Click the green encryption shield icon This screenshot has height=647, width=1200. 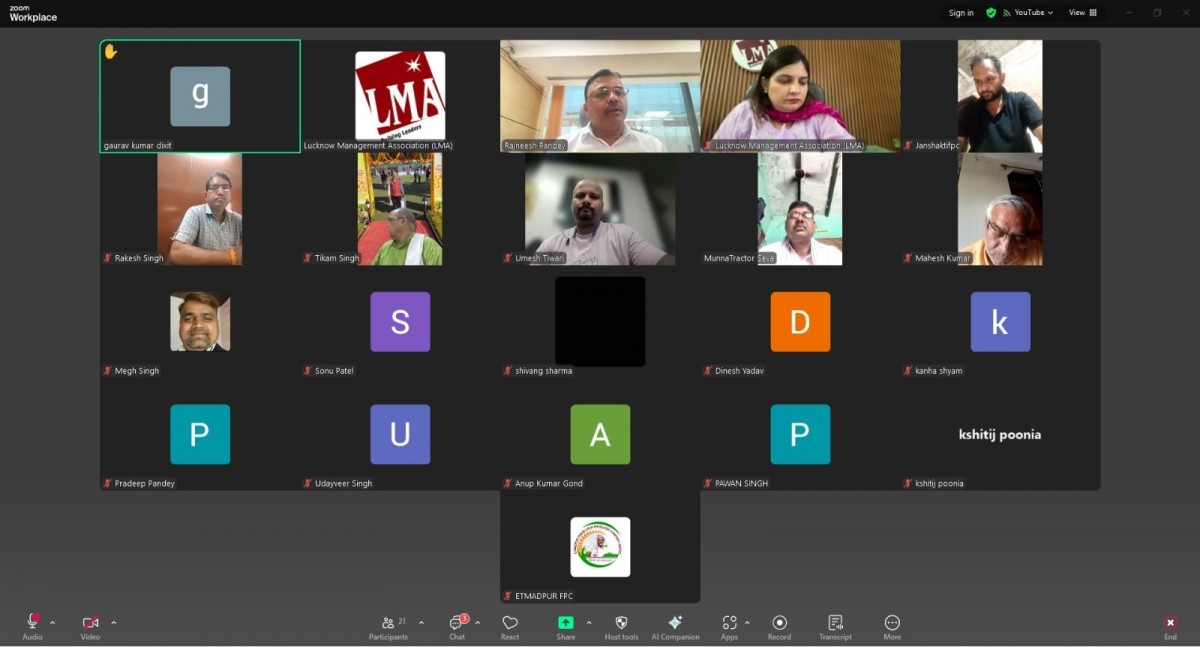[x=991, y=13]
